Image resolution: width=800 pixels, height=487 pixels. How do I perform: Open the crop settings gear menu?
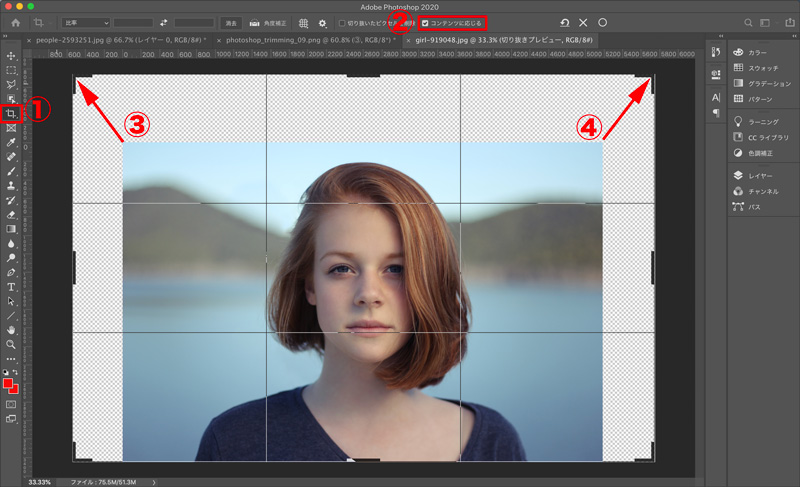click(322, 23)
